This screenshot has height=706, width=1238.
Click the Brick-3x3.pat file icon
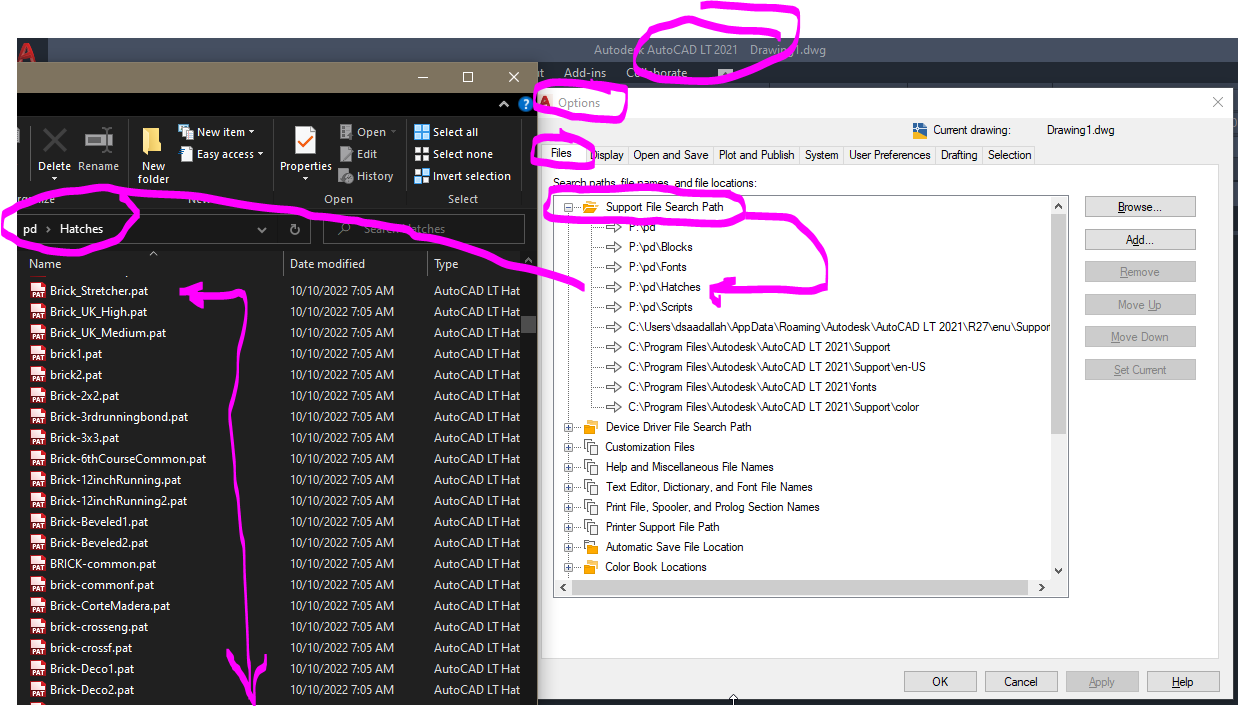pyautogui.click(x=38, y=438)
